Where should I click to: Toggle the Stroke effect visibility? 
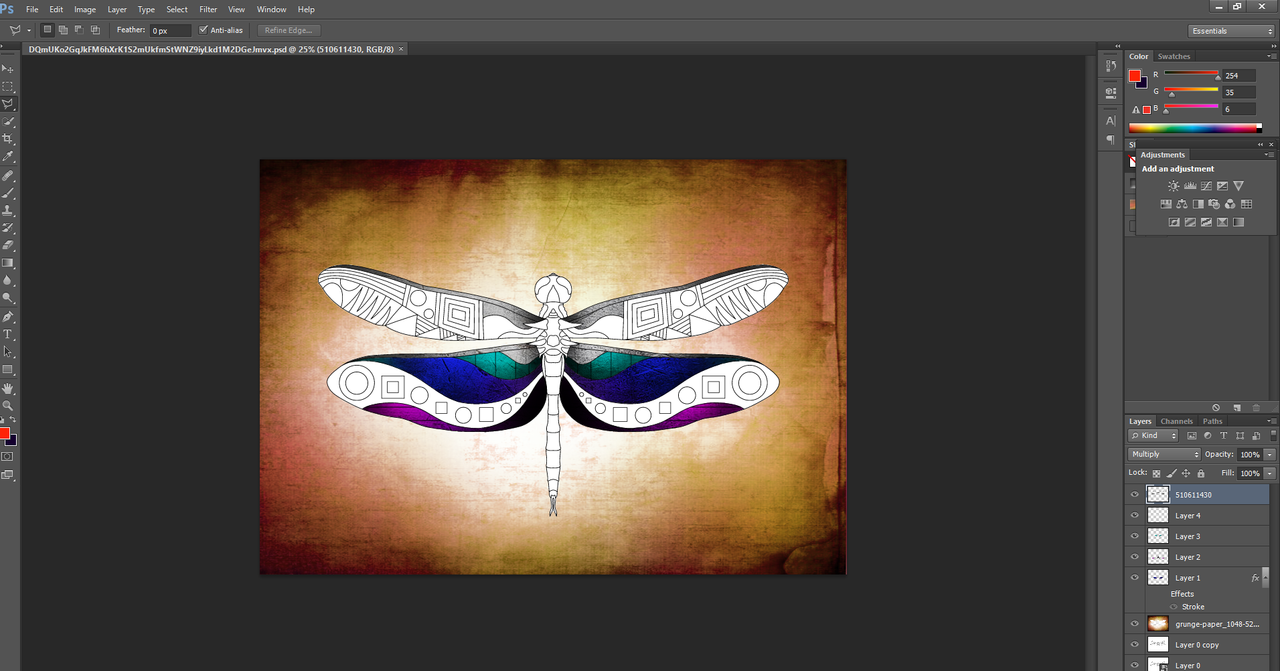(1173, 607)
